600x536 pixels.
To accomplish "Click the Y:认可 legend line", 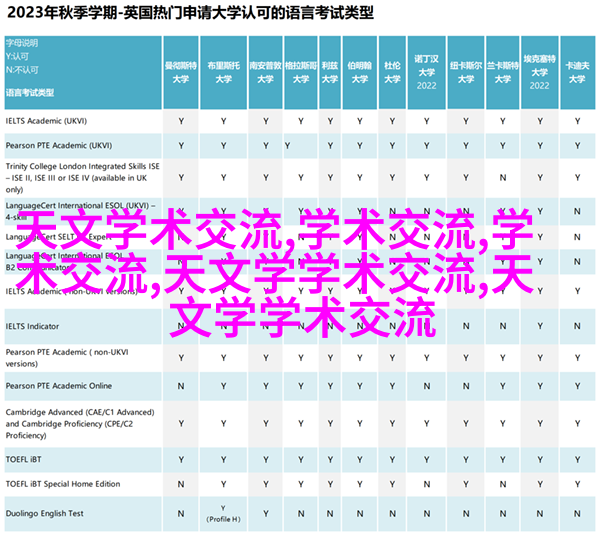I will [17, 57].
